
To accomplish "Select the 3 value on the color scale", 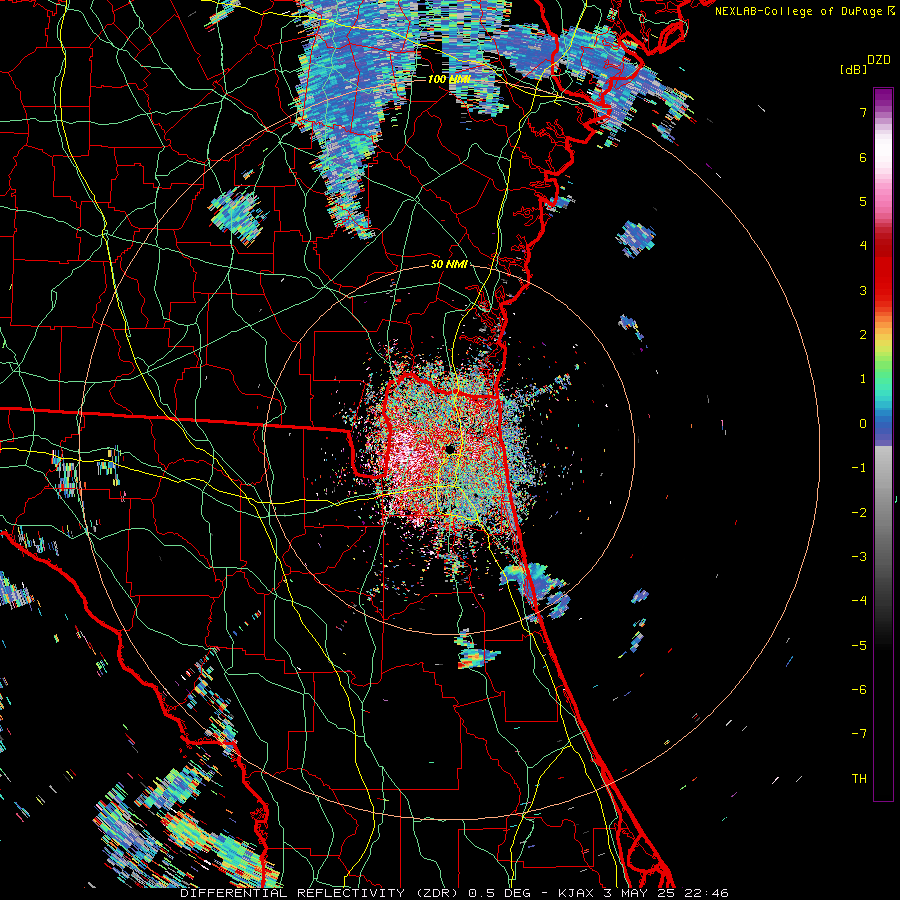I will coord(863,290).
